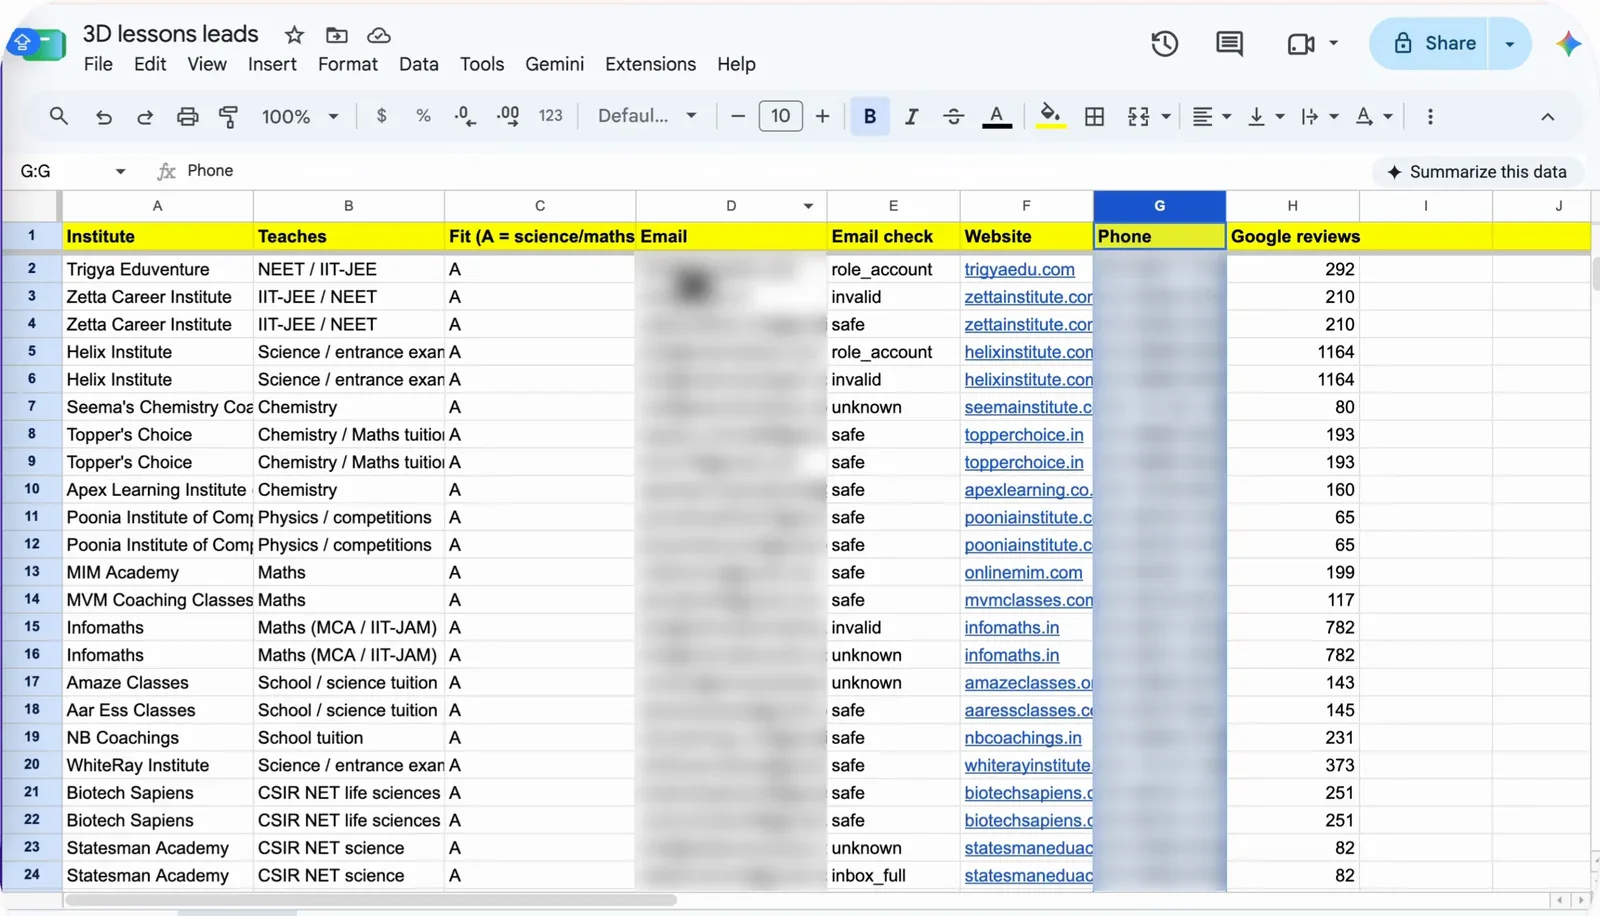This screenshot has width=1600, height=916.
Task: Open the fill color picker
Action: click(1050, 116)
